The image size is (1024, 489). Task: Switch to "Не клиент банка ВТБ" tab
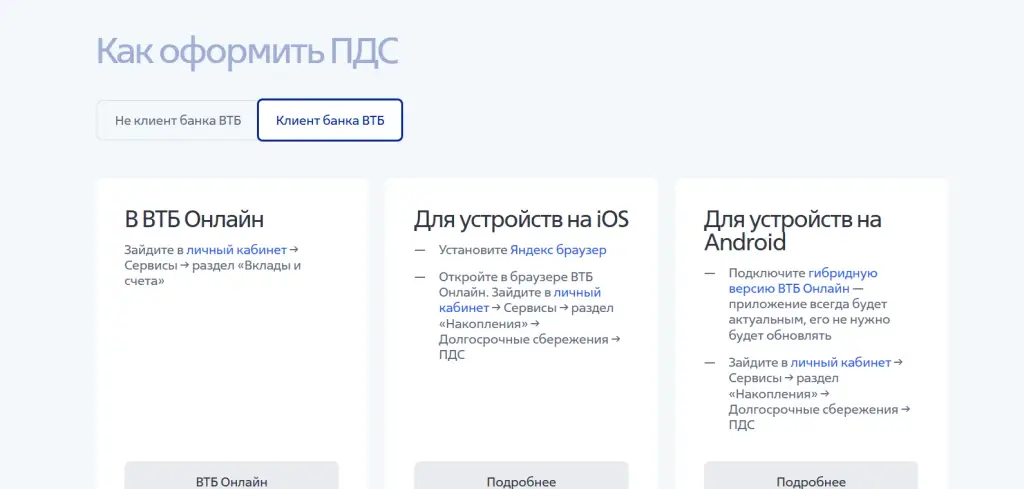click(178, 120)
